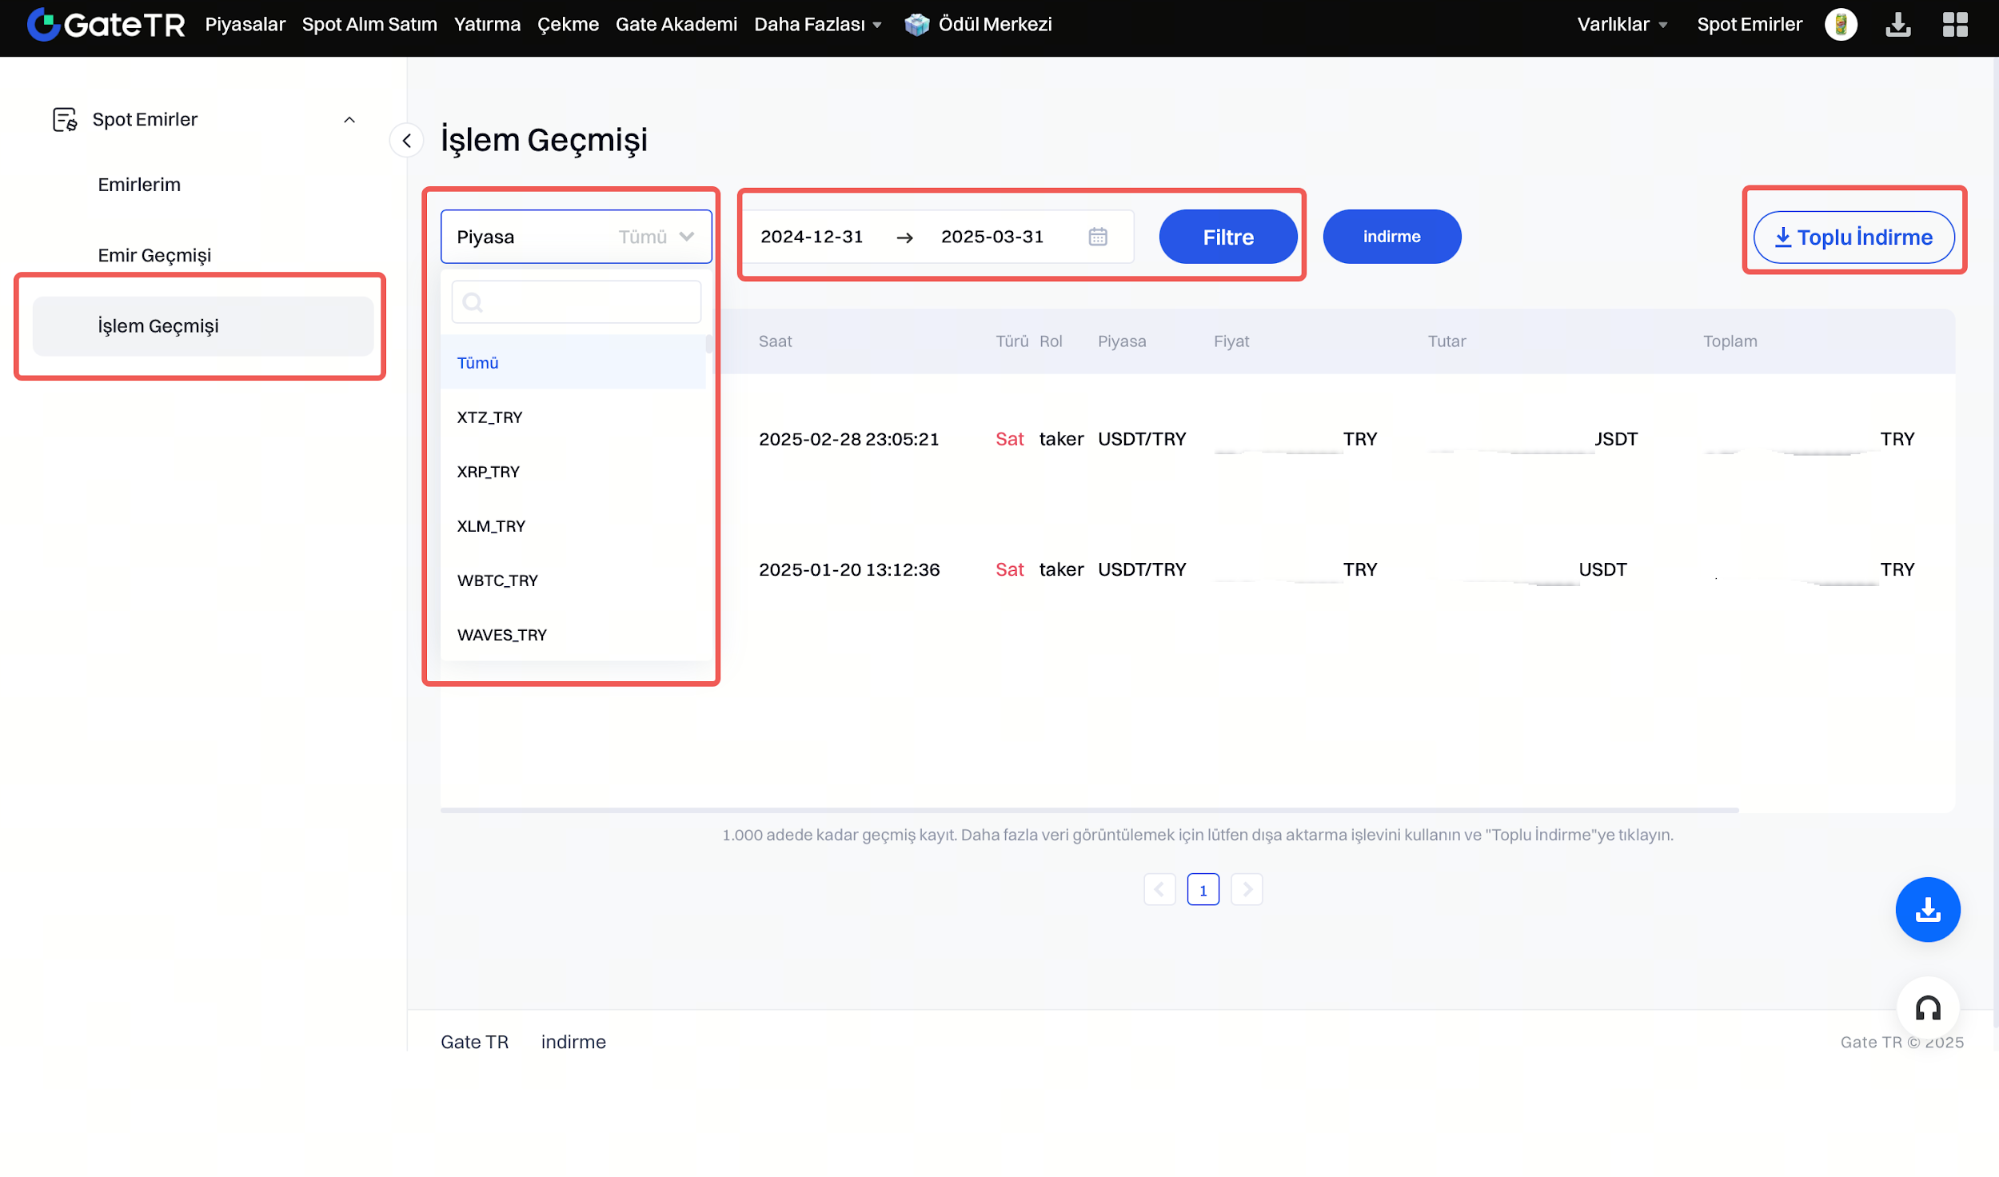
Task: Open the apps grid icon
Action: (x=1954, y=24)
